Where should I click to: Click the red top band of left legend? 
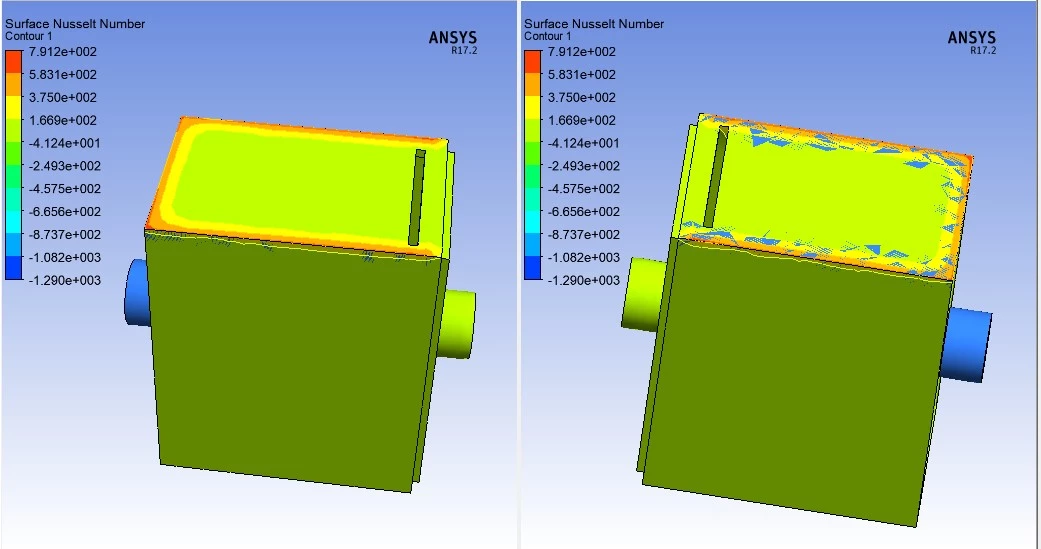tap(13, 62)
